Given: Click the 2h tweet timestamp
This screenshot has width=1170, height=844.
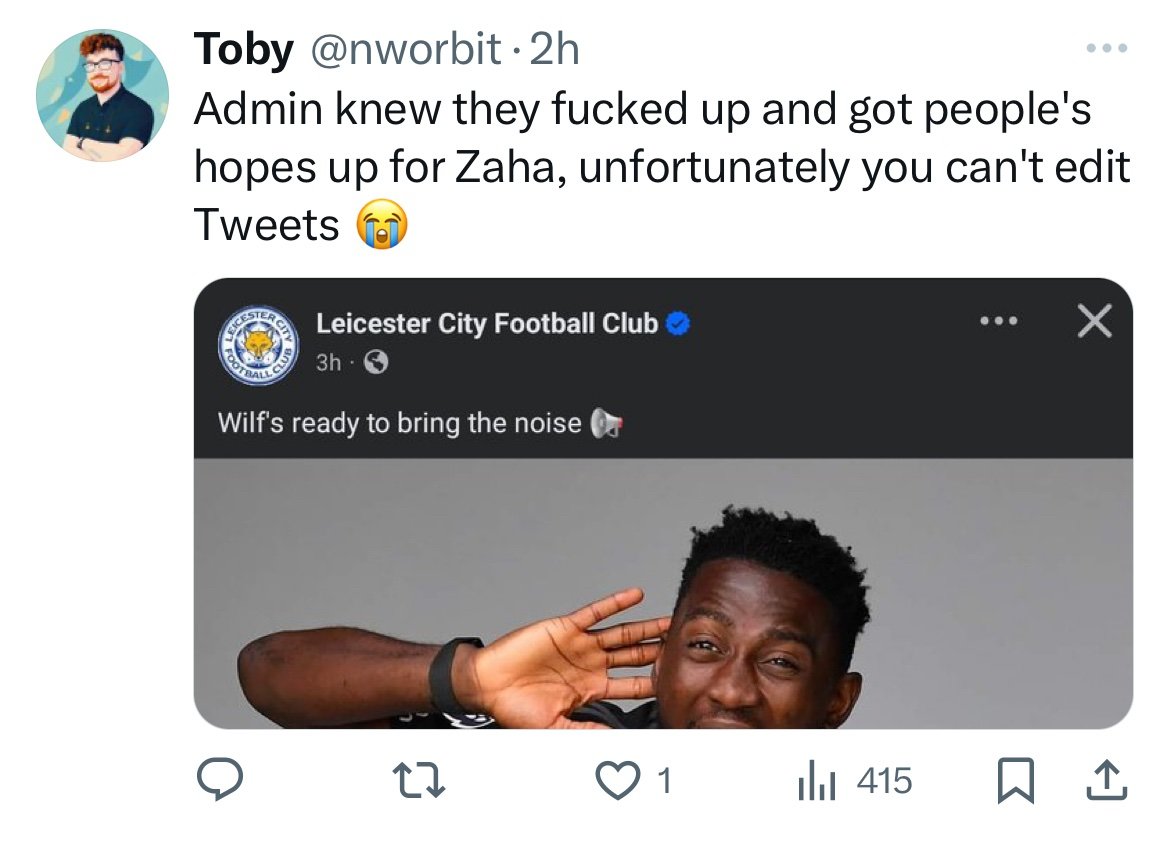Looking at the screenshot, I should point(554,49).
